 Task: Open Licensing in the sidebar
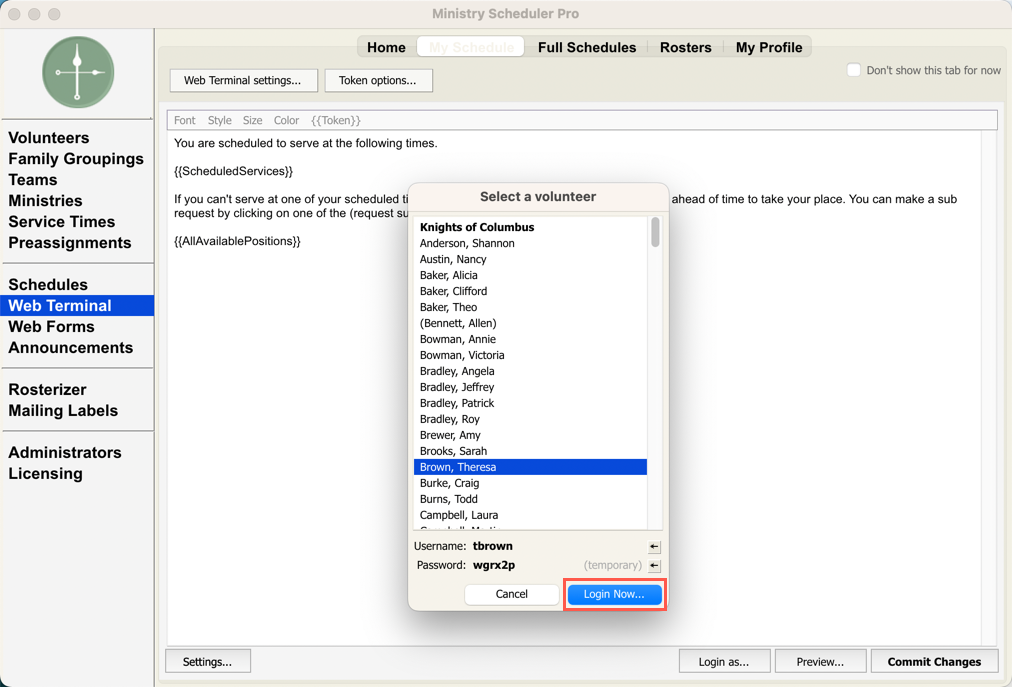[x=46, y=473]
